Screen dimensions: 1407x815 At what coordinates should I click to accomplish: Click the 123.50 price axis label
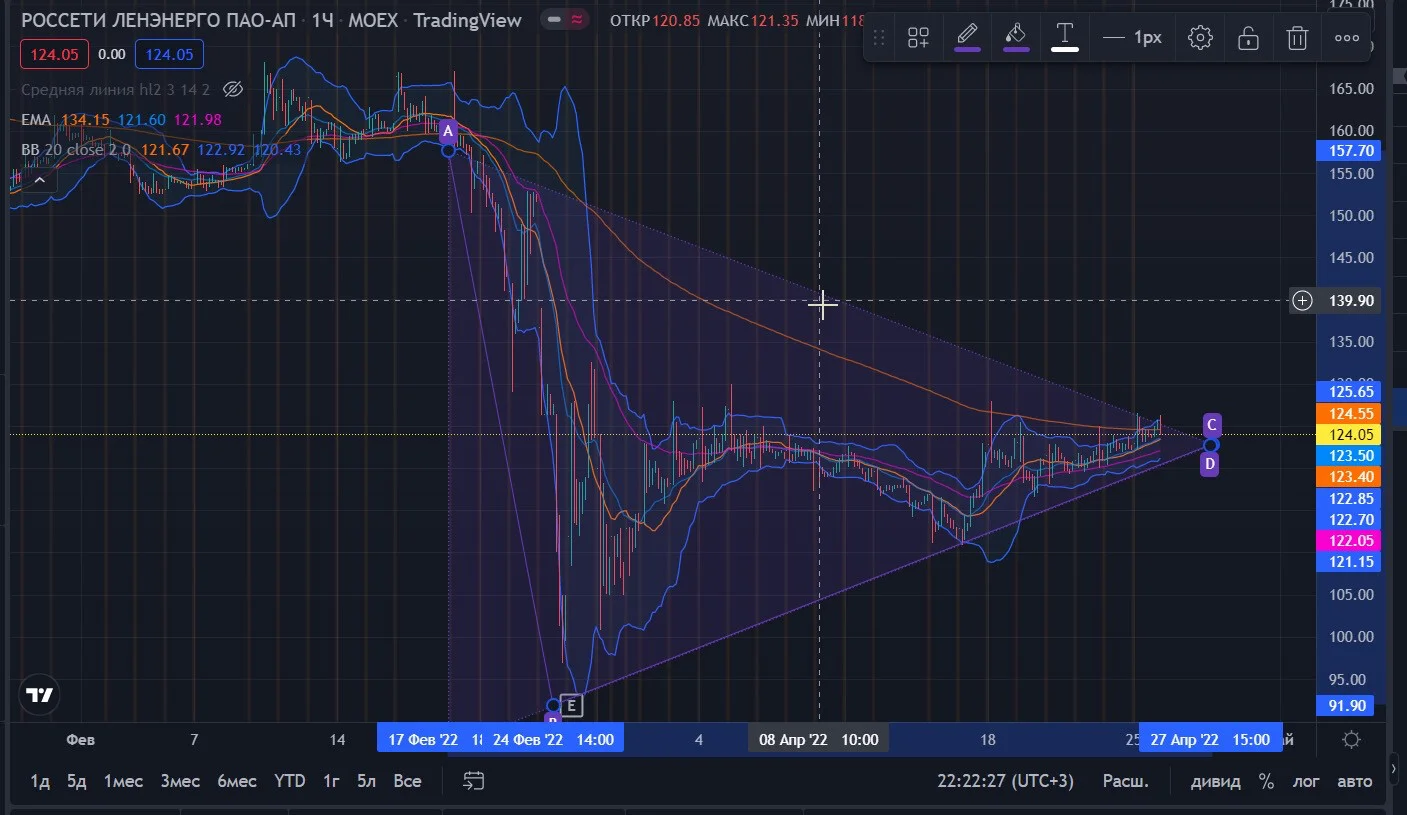pos(1348,456)
